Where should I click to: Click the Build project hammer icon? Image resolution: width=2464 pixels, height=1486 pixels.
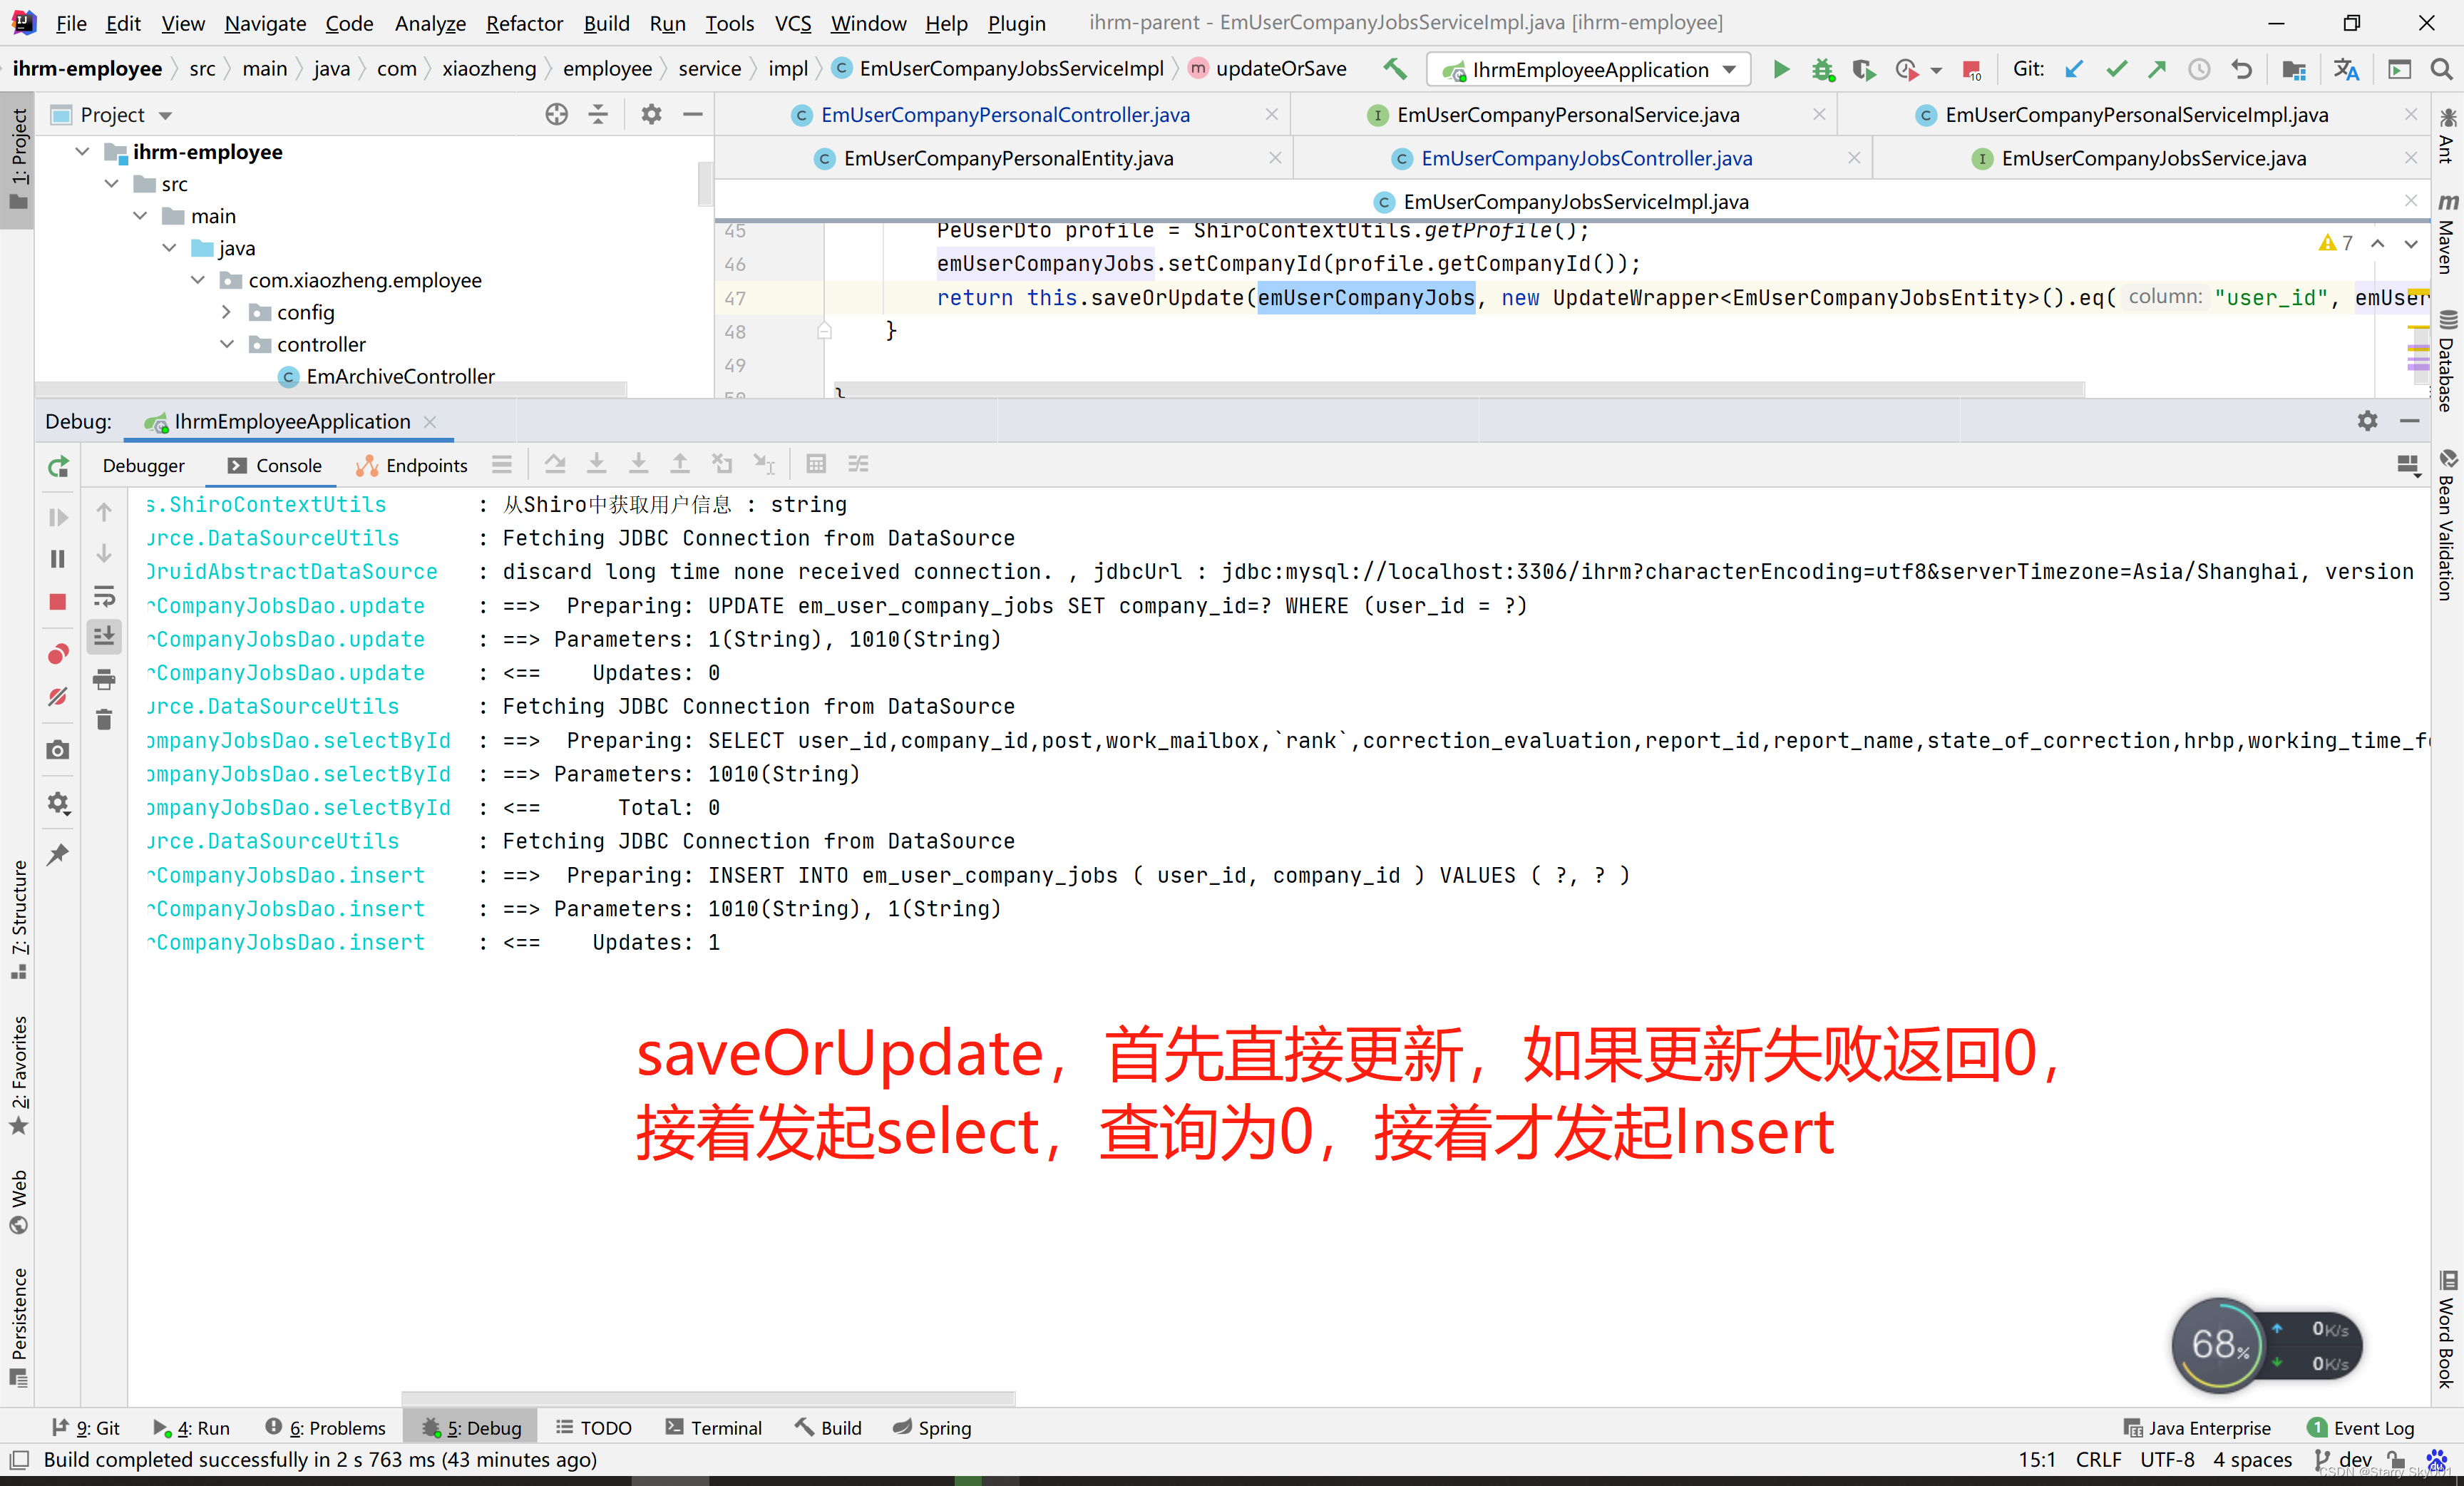[1395, 69]
